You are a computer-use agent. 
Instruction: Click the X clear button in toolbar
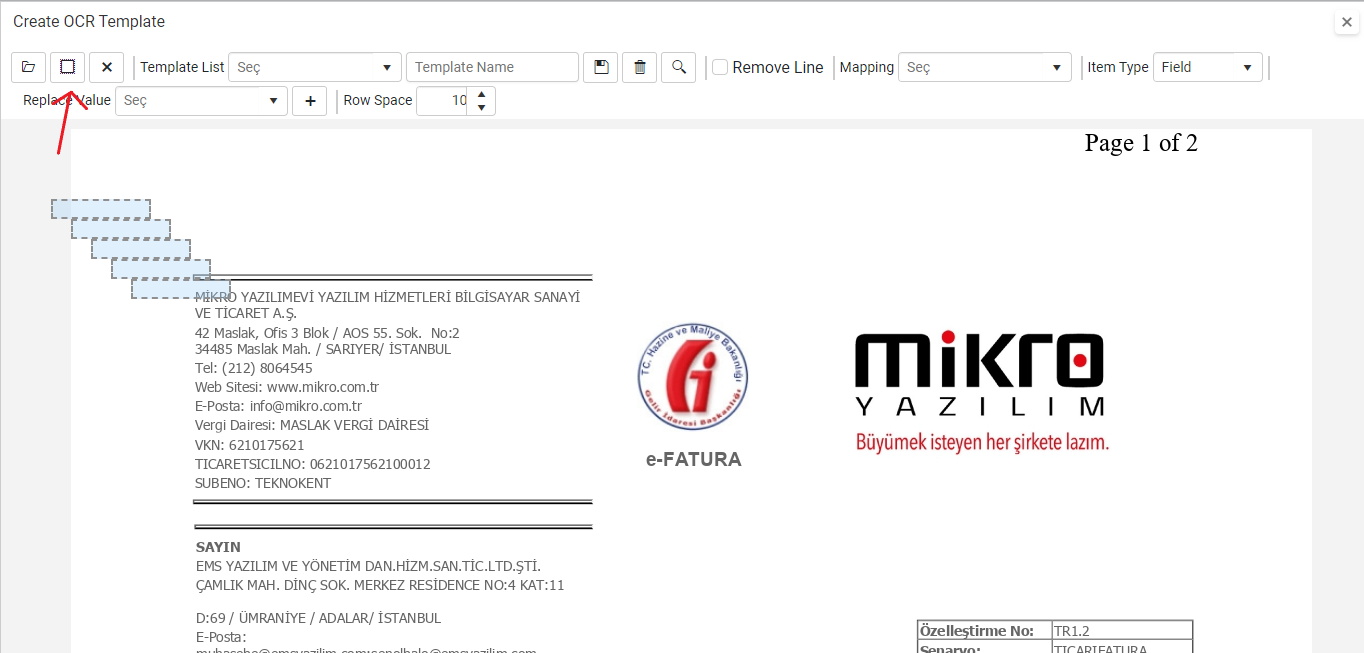[106, 67]
